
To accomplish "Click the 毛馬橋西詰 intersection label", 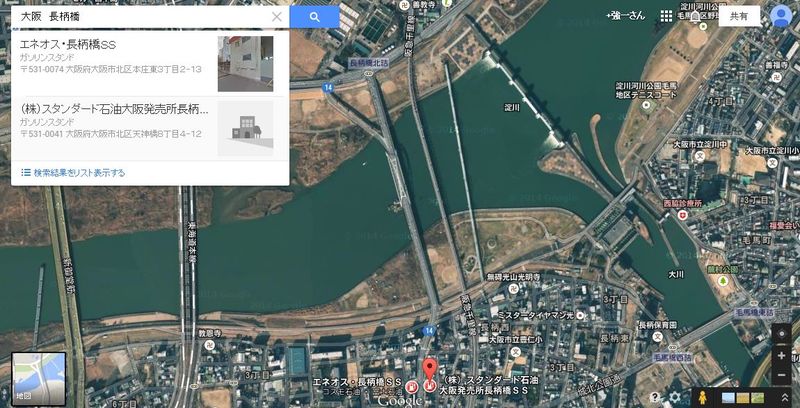I will (x=672, y=358).
